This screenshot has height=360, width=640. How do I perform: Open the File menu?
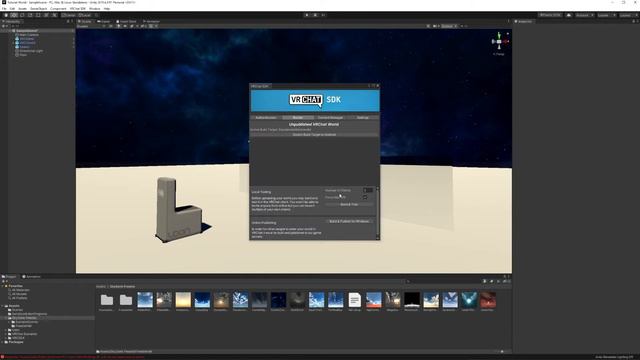[4, 9]
